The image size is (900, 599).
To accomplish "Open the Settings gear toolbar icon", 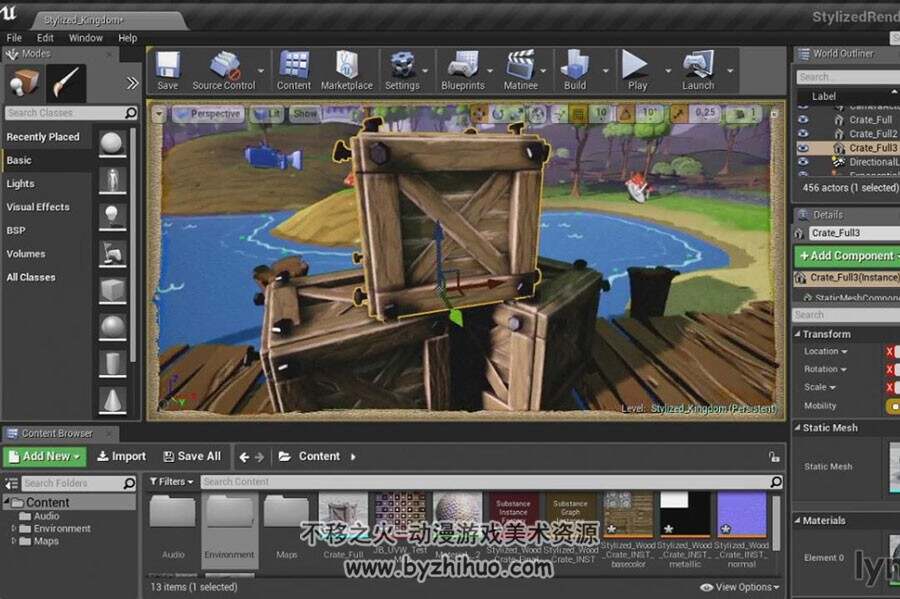I will 402,71.
